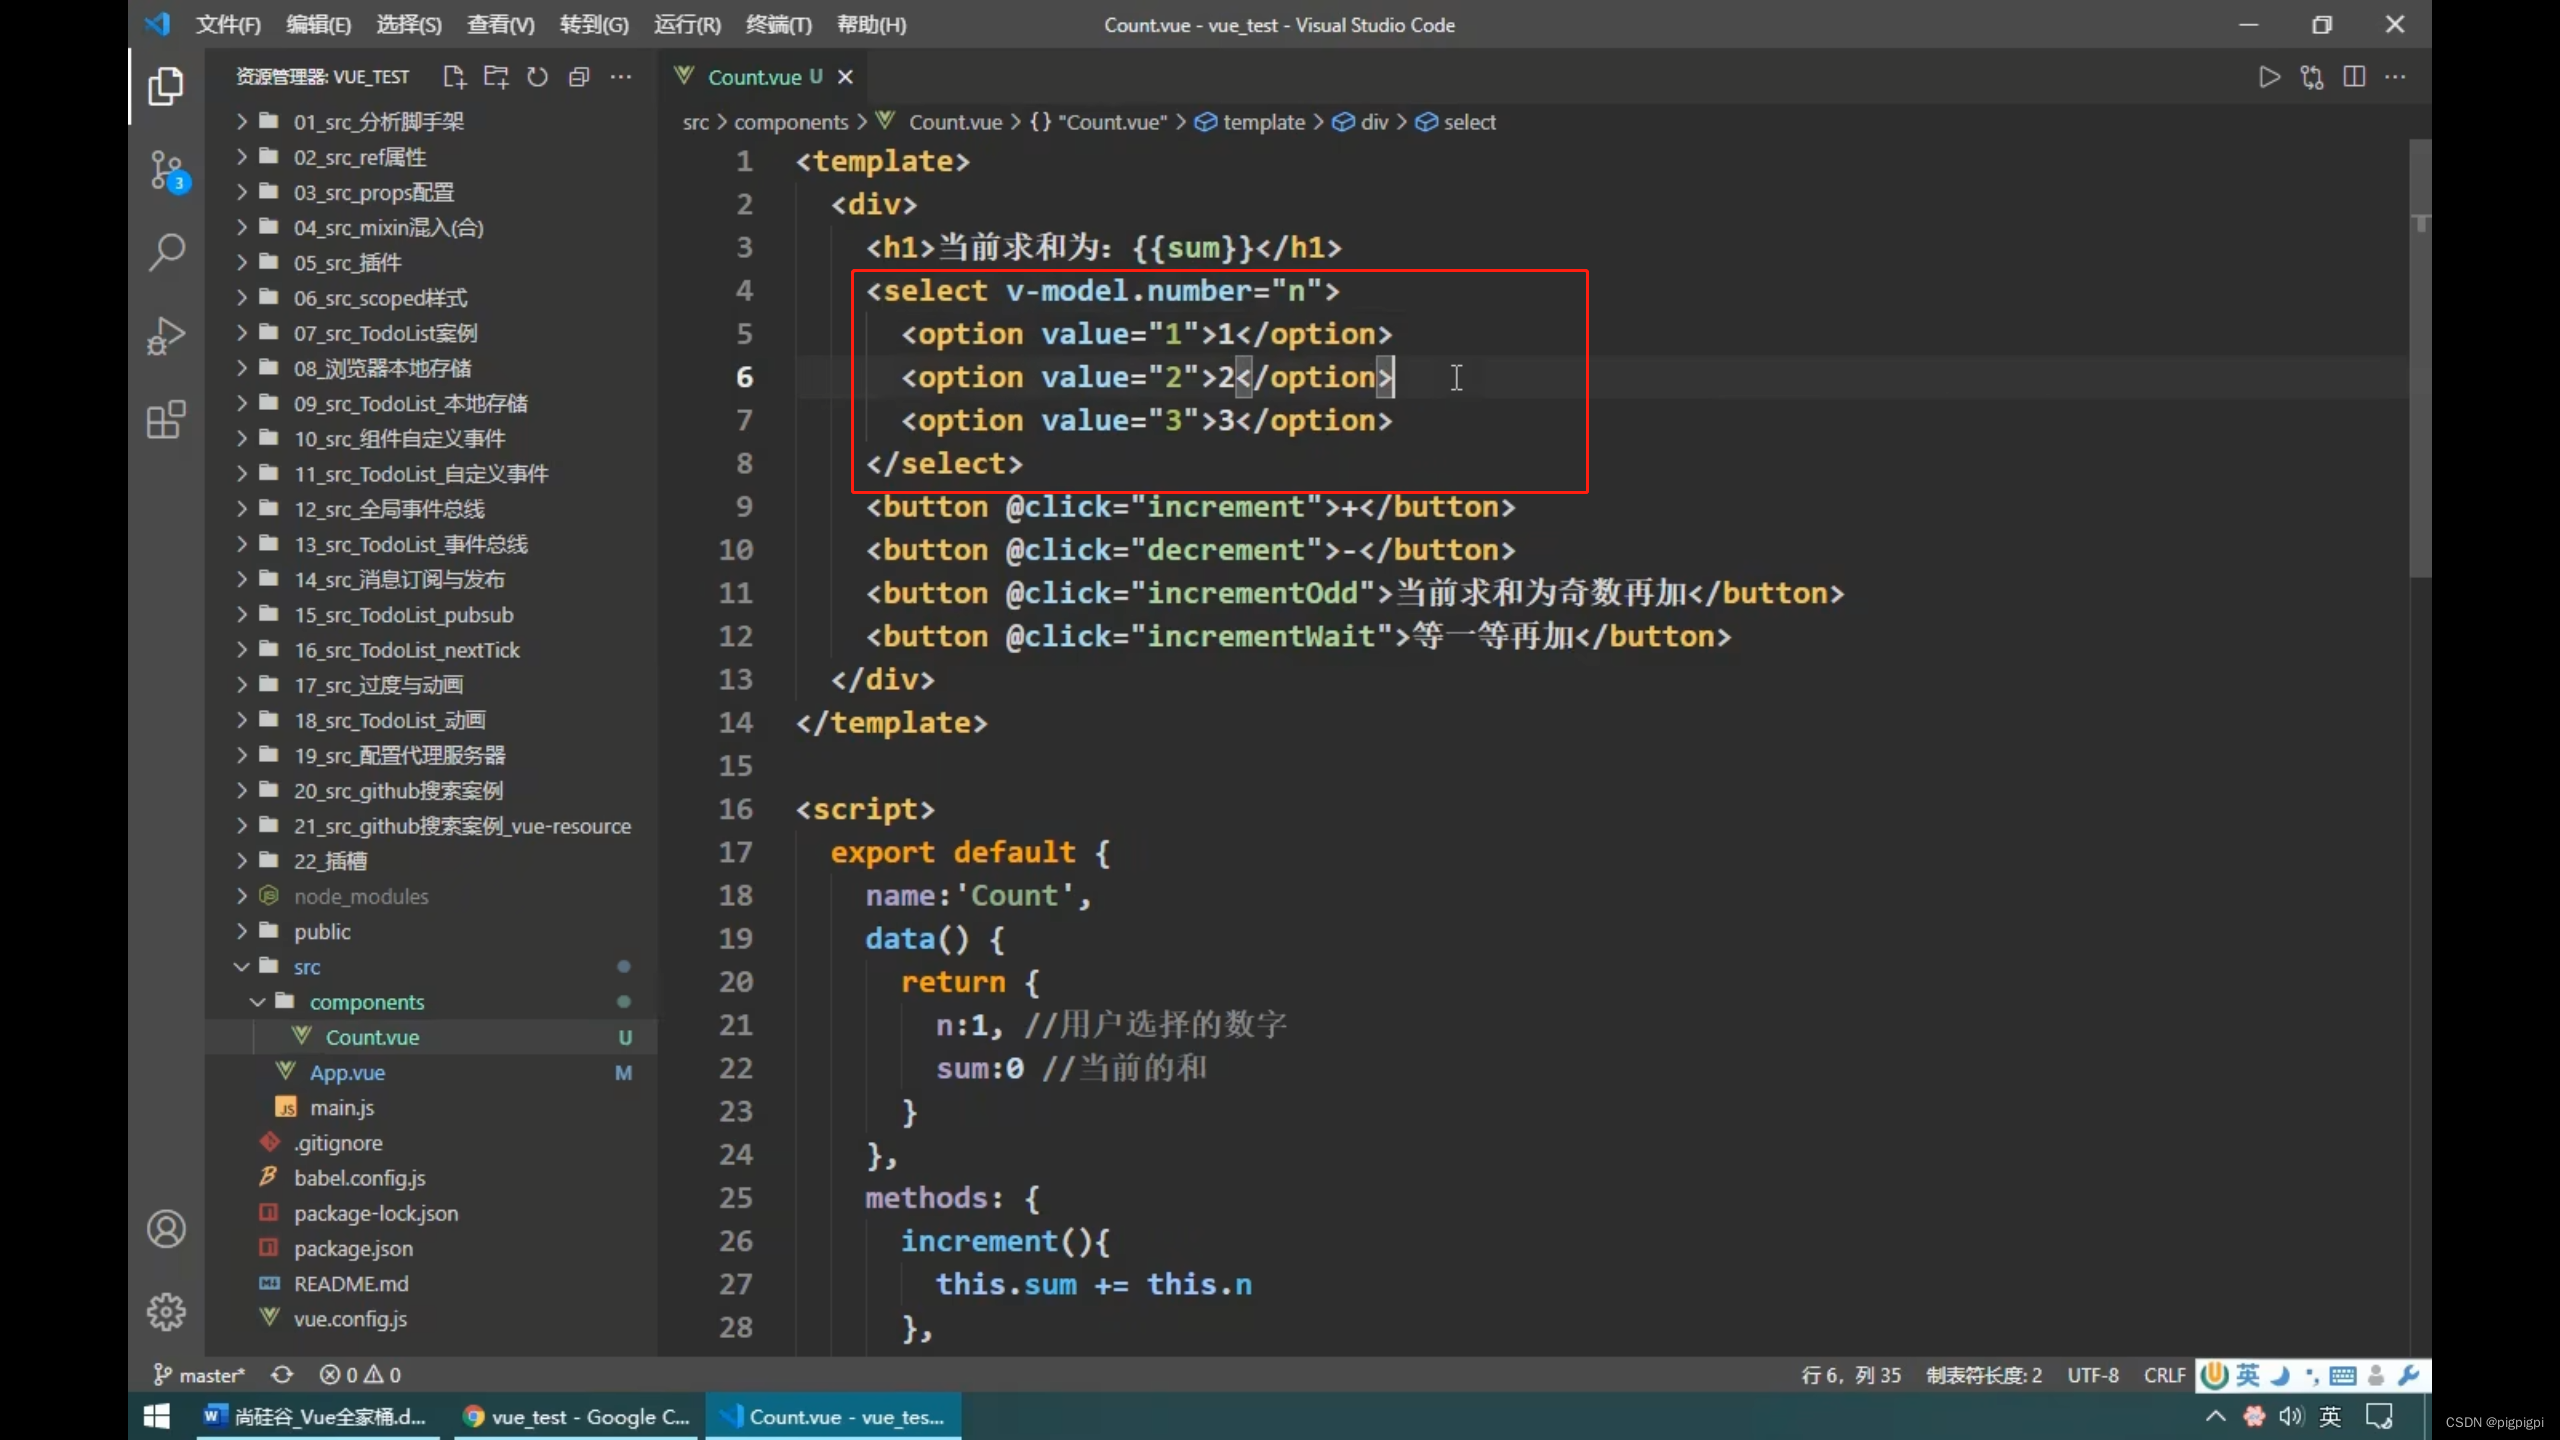Image resolution: width=2560 pixels, height=1440 pixels.
Task: Split the editor to the right
Action: (2354, 77)
